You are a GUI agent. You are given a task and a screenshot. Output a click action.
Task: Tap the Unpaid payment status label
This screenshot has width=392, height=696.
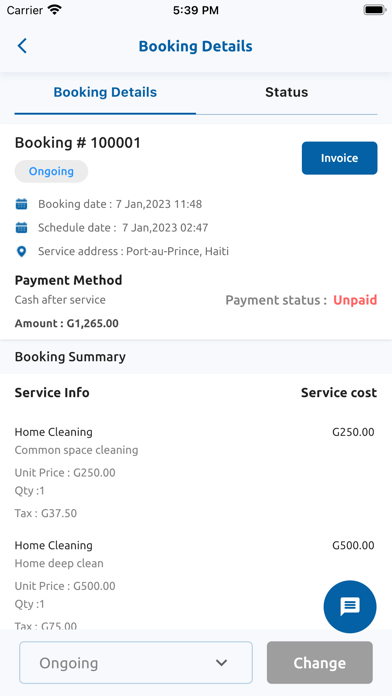point(355,300)
